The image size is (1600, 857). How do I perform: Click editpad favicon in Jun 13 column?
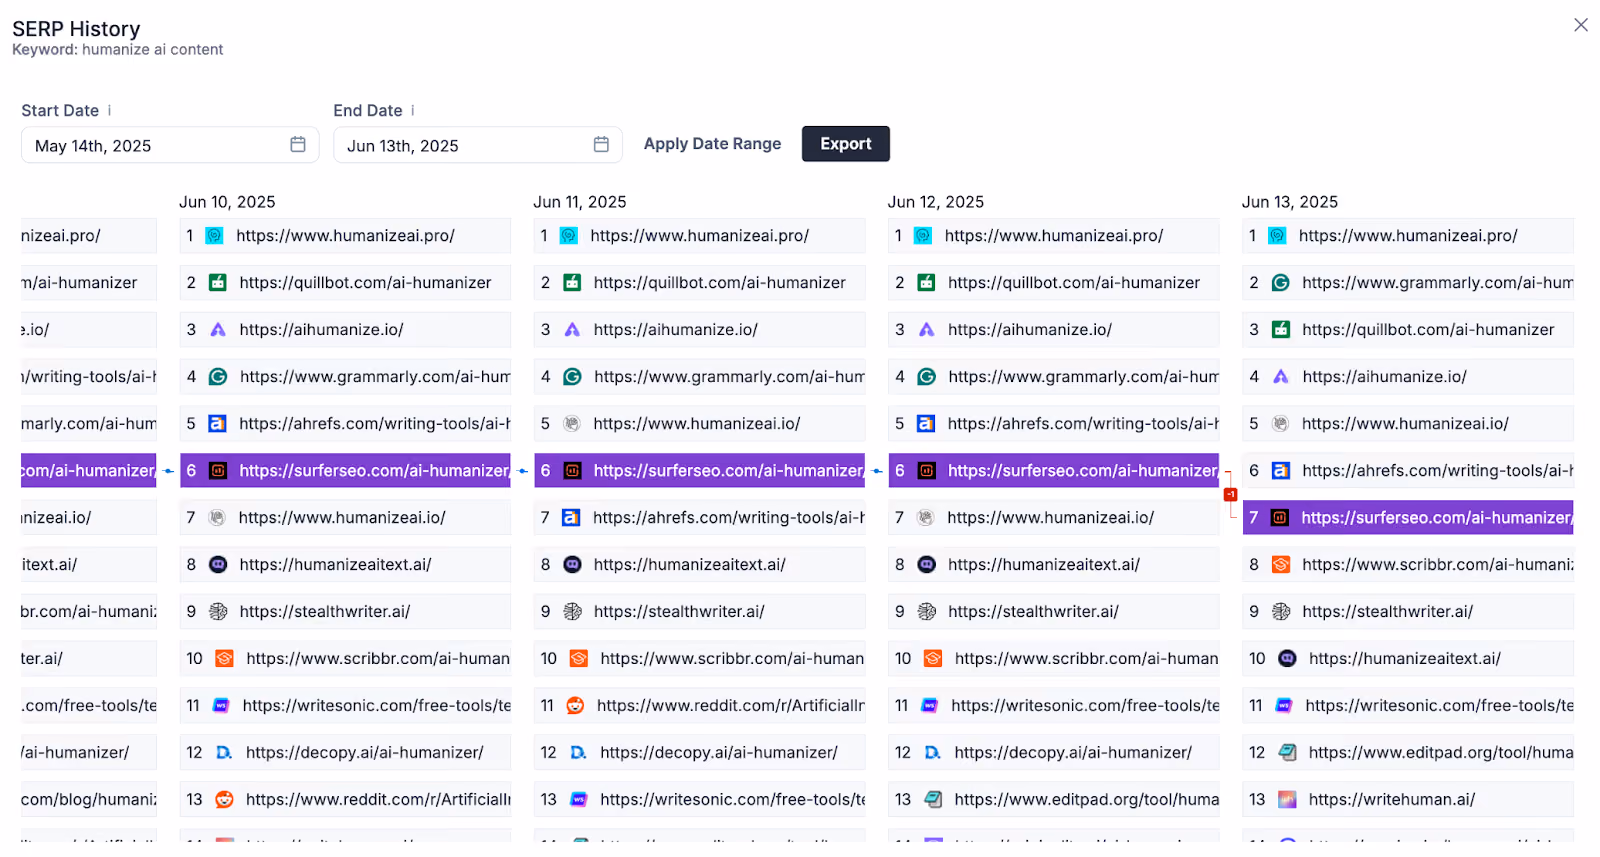[1288, 753]
